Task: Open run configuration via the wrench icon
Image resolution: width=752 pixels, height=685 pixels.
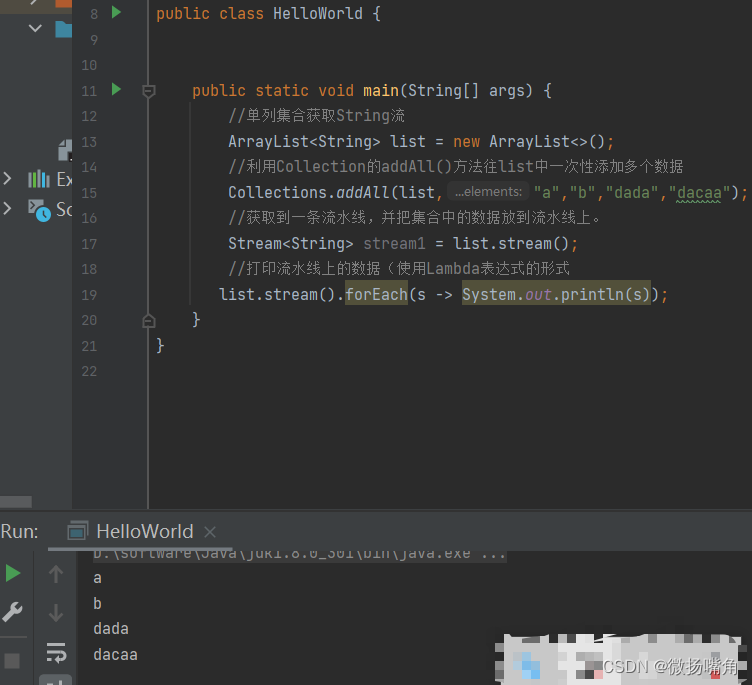Action: point(13,612)
